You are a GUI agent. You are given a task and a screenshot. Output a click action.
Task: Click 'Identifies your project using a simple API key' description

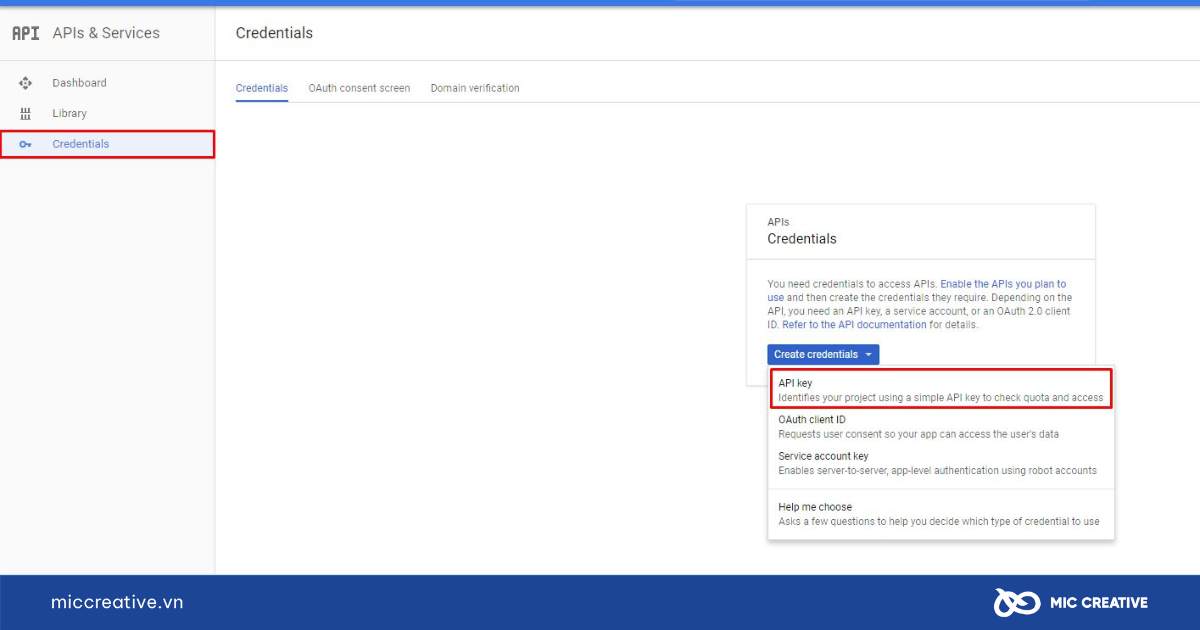tap(941, 398)
